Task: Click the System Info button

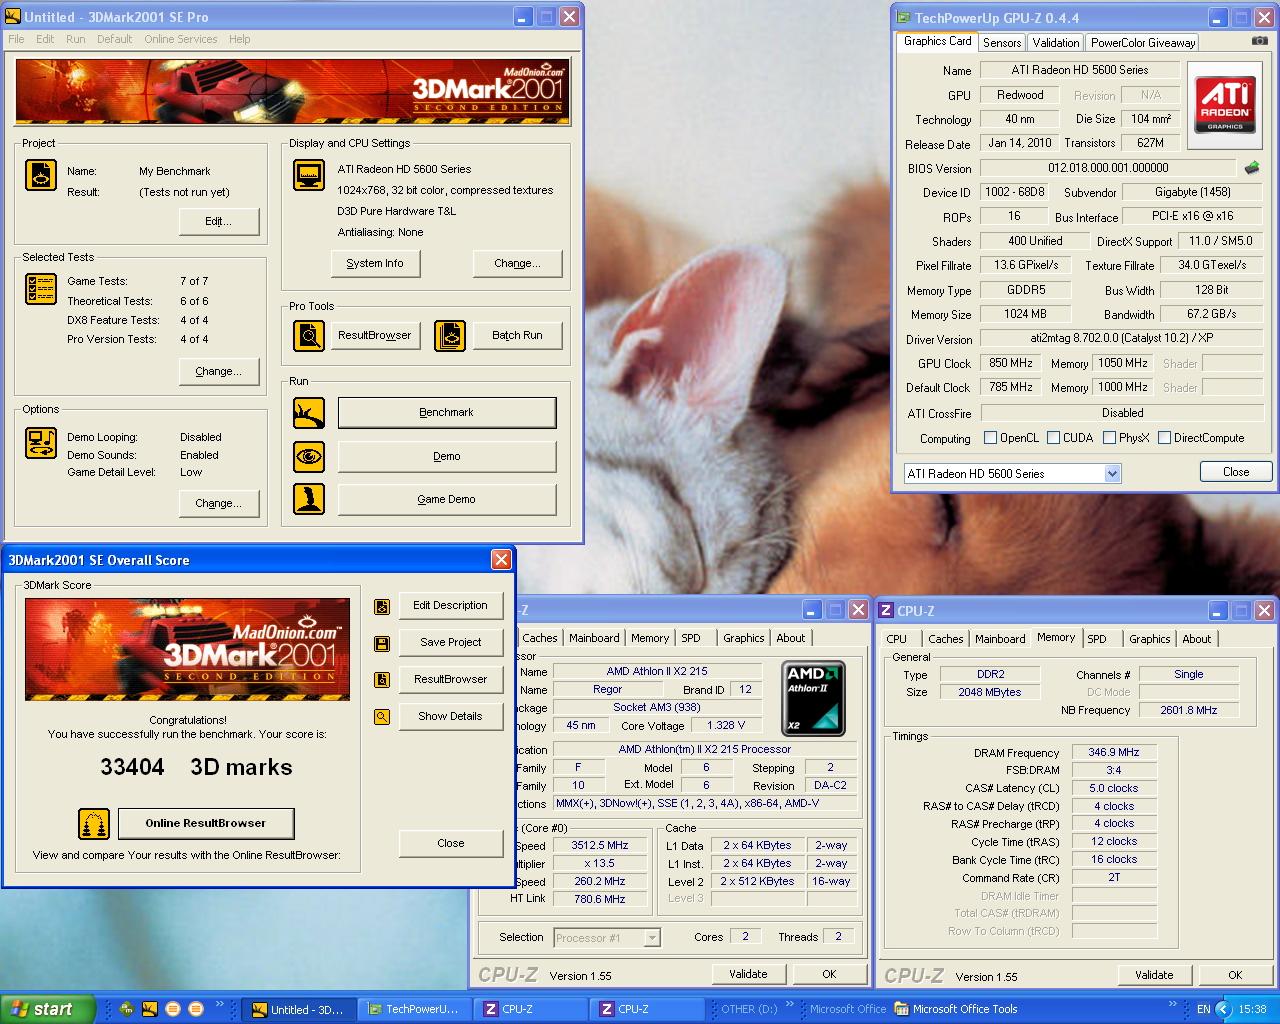Action: [375, 263]
